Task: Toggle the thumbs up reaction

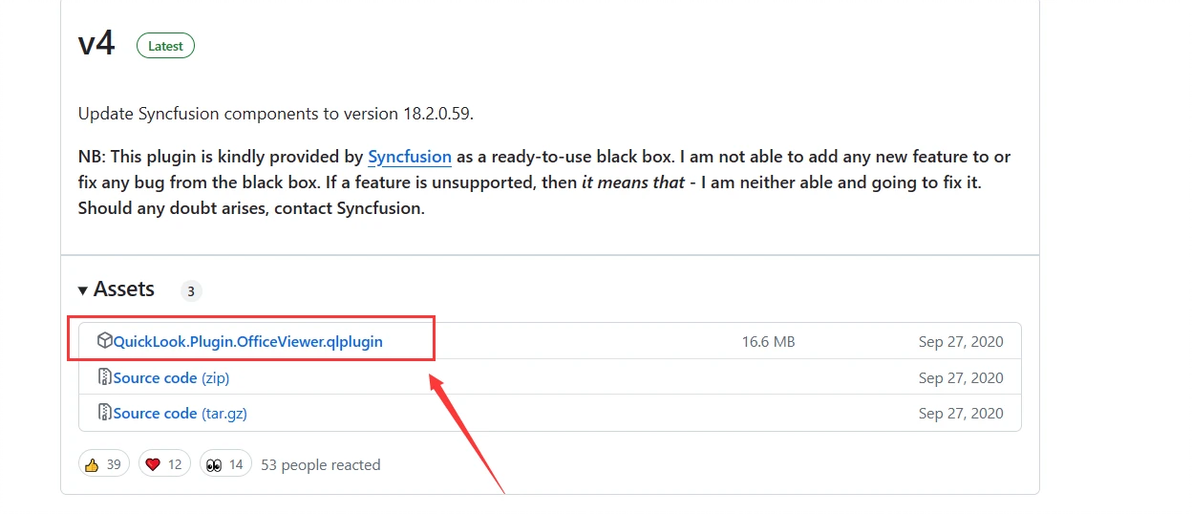Action: coord(104,464)
